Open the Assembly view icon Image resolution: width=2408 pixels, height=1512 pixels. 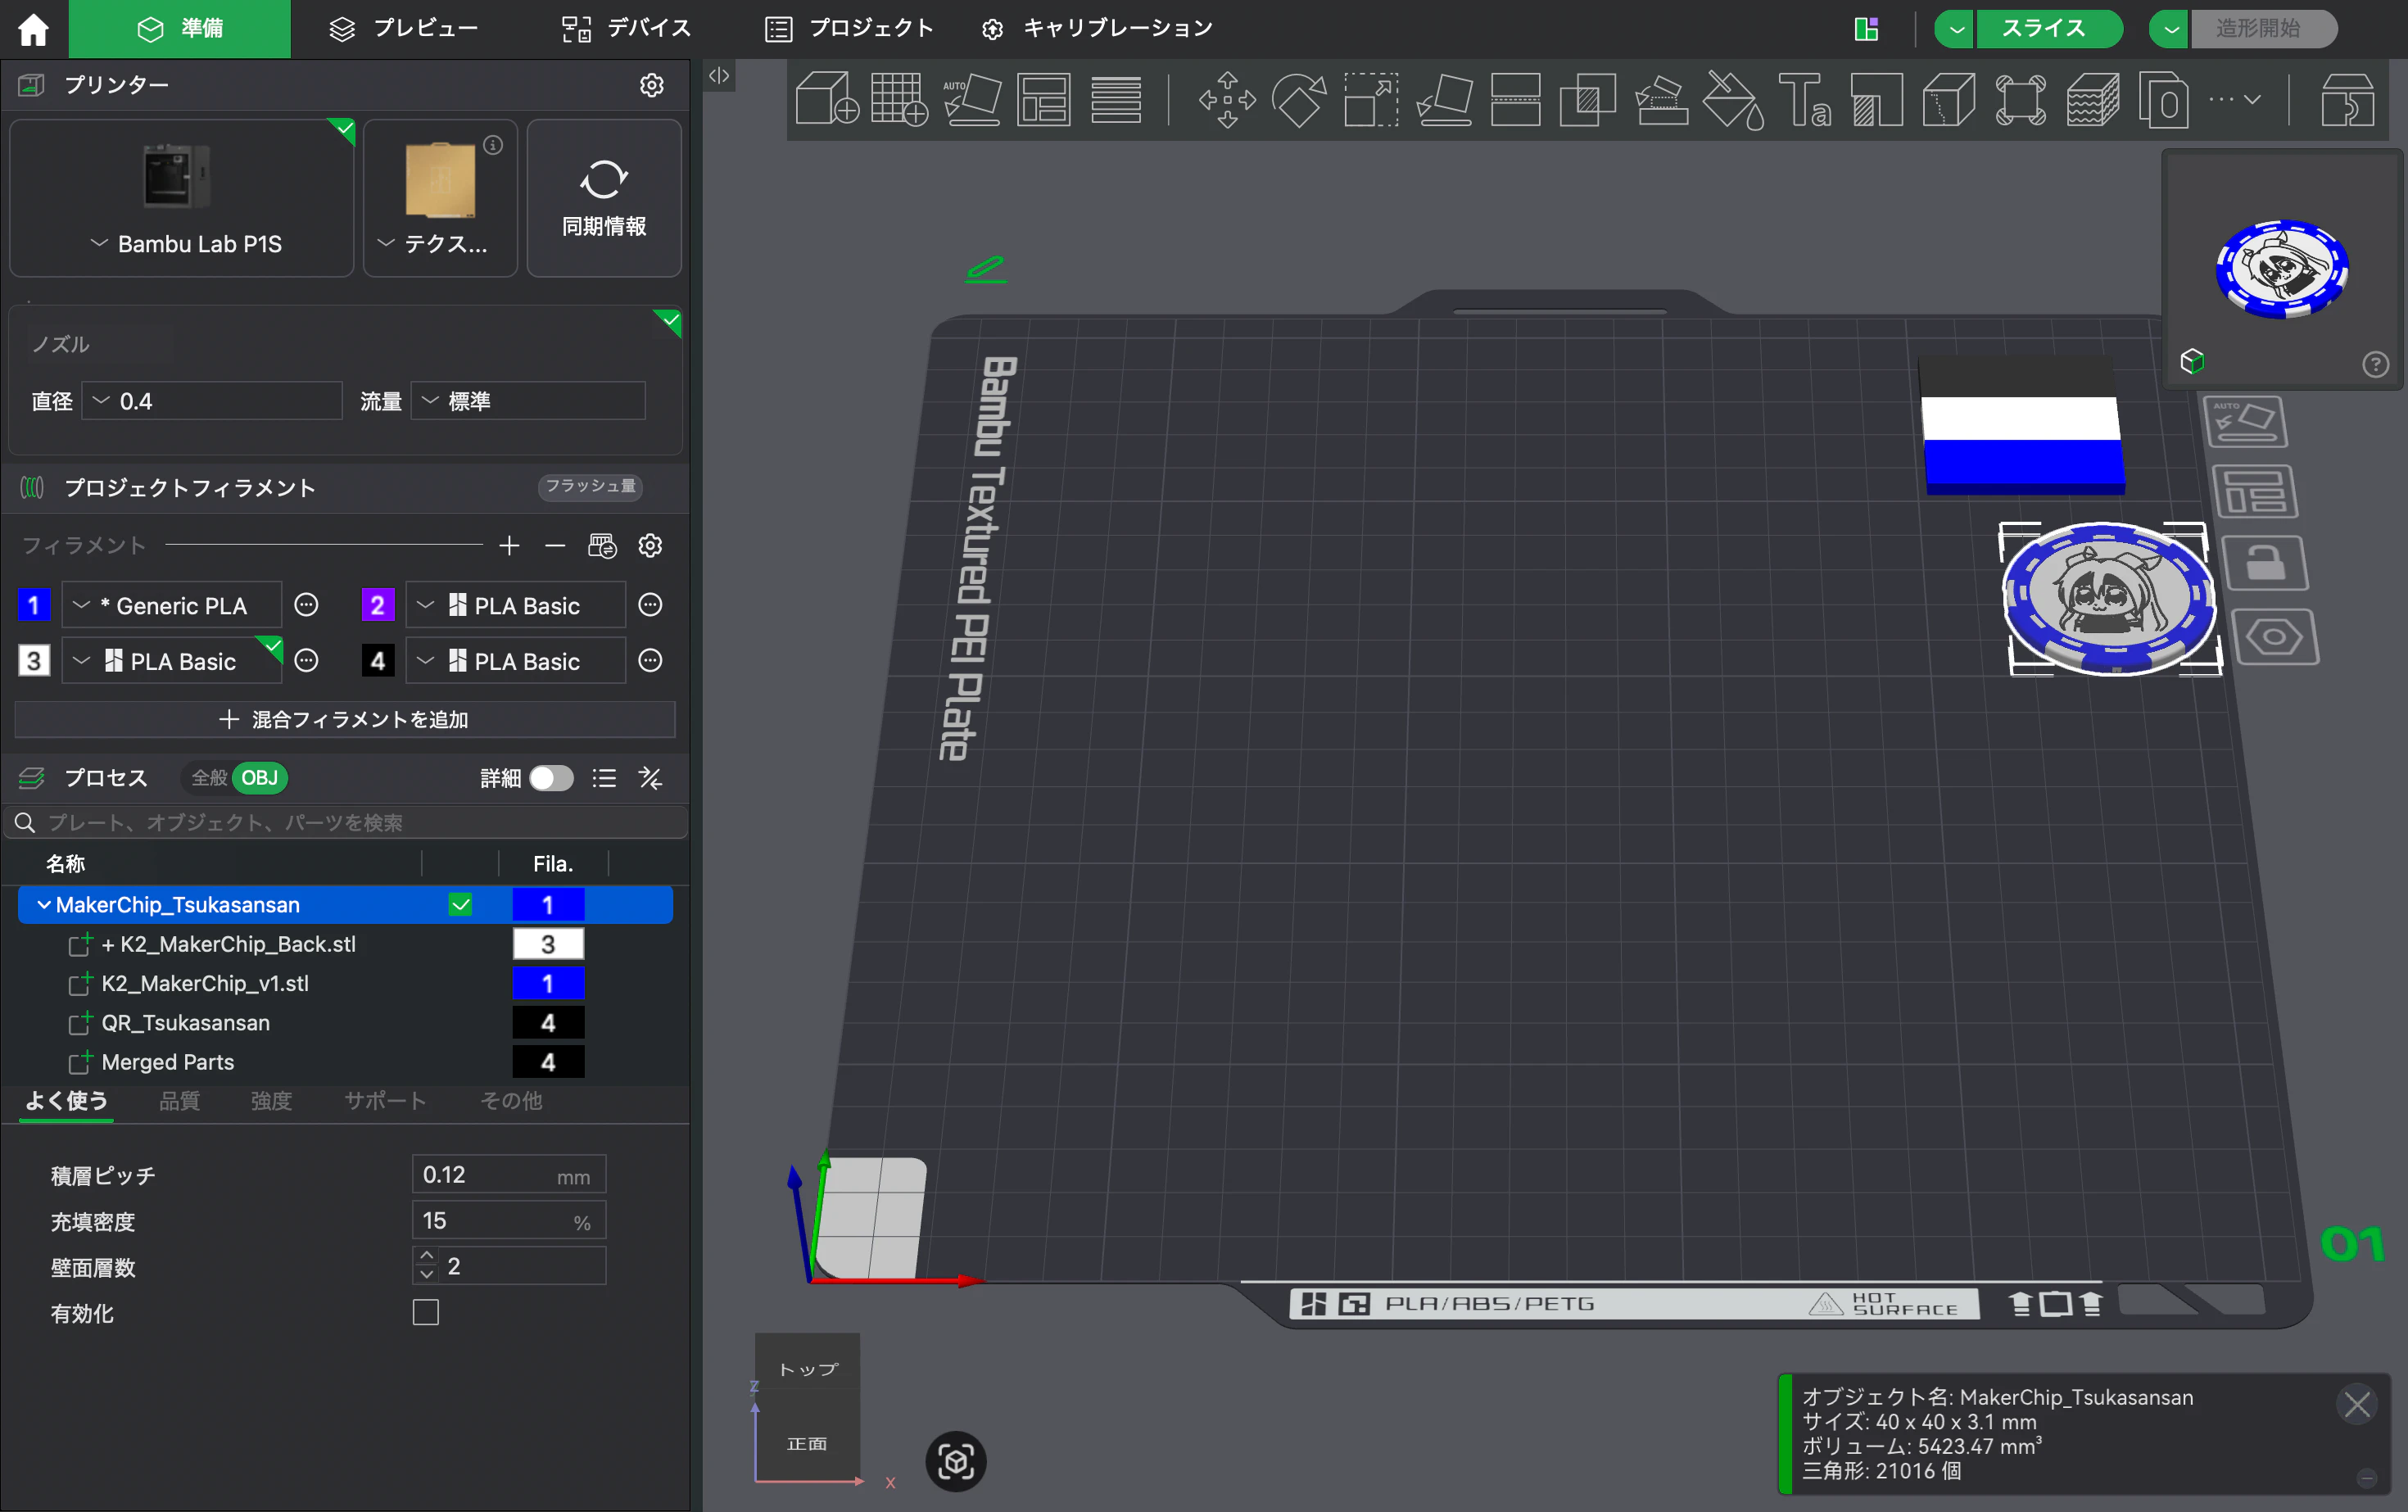2347,99
